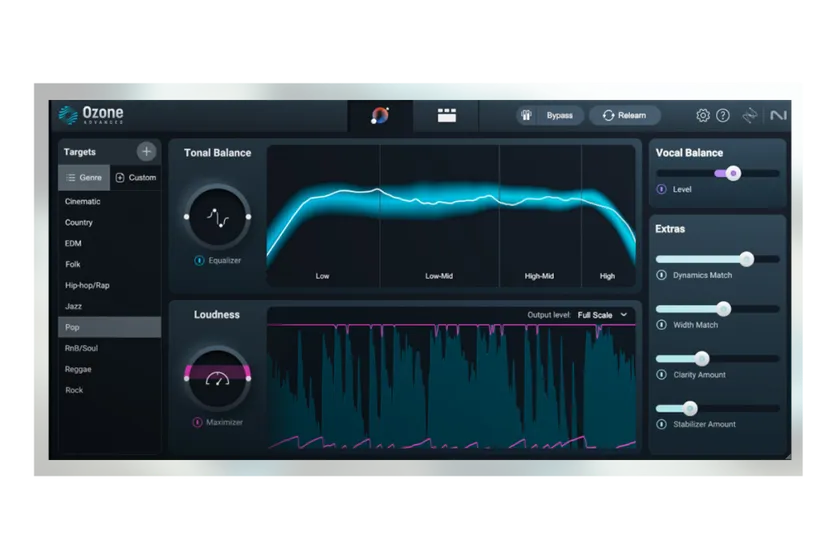Choose the Hip-hop/Rap genre target

point(109,285)
